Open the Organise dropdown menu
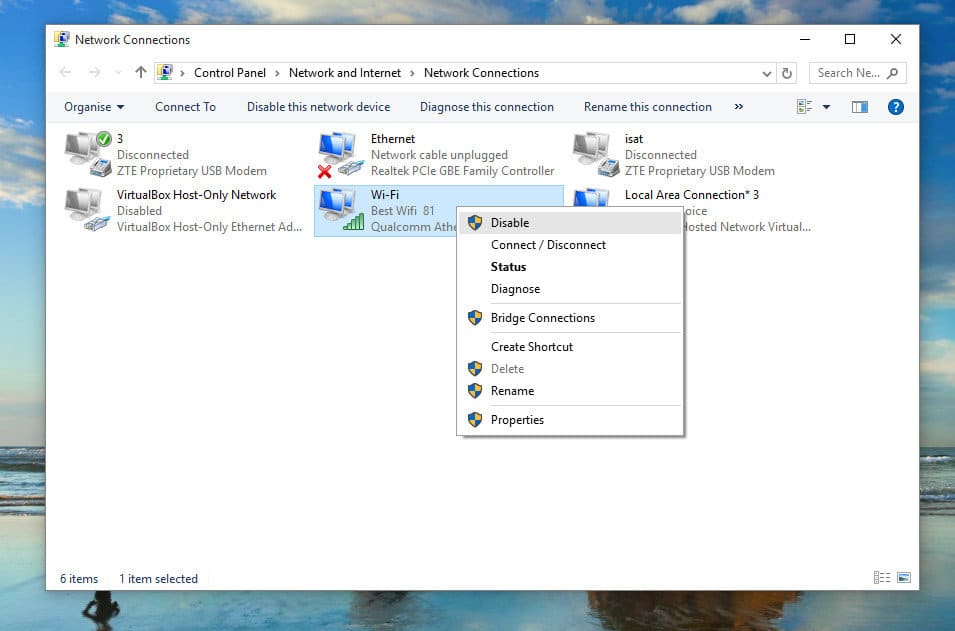The width and height of the screenshot is (955, 631). tap(94, 107)
